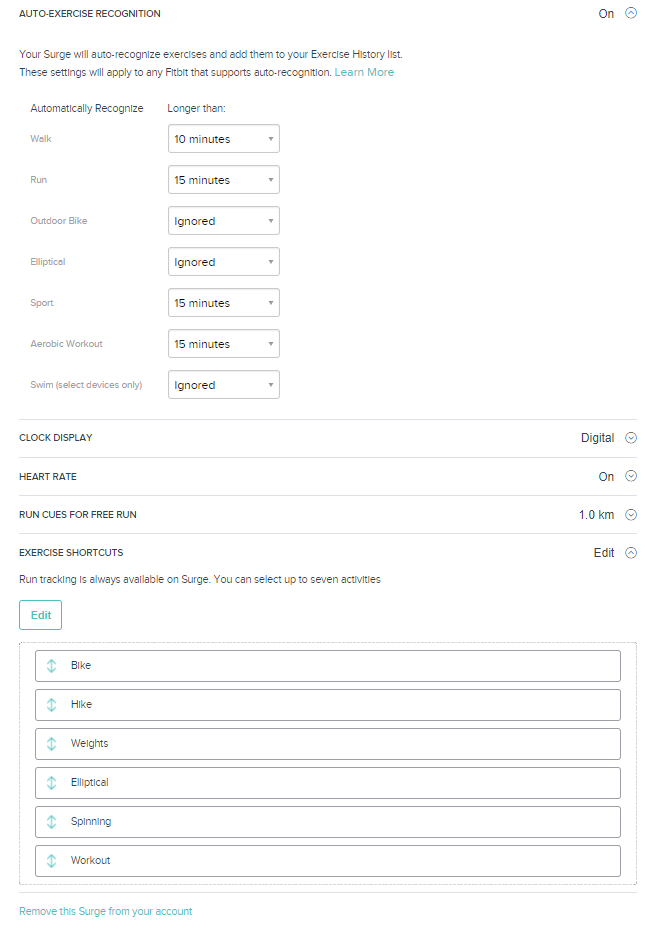Image resolution: width=664 pixels, height=929 pixels.
Task: Click the reorder arrows icon for Hike
Action: (52, 705)
